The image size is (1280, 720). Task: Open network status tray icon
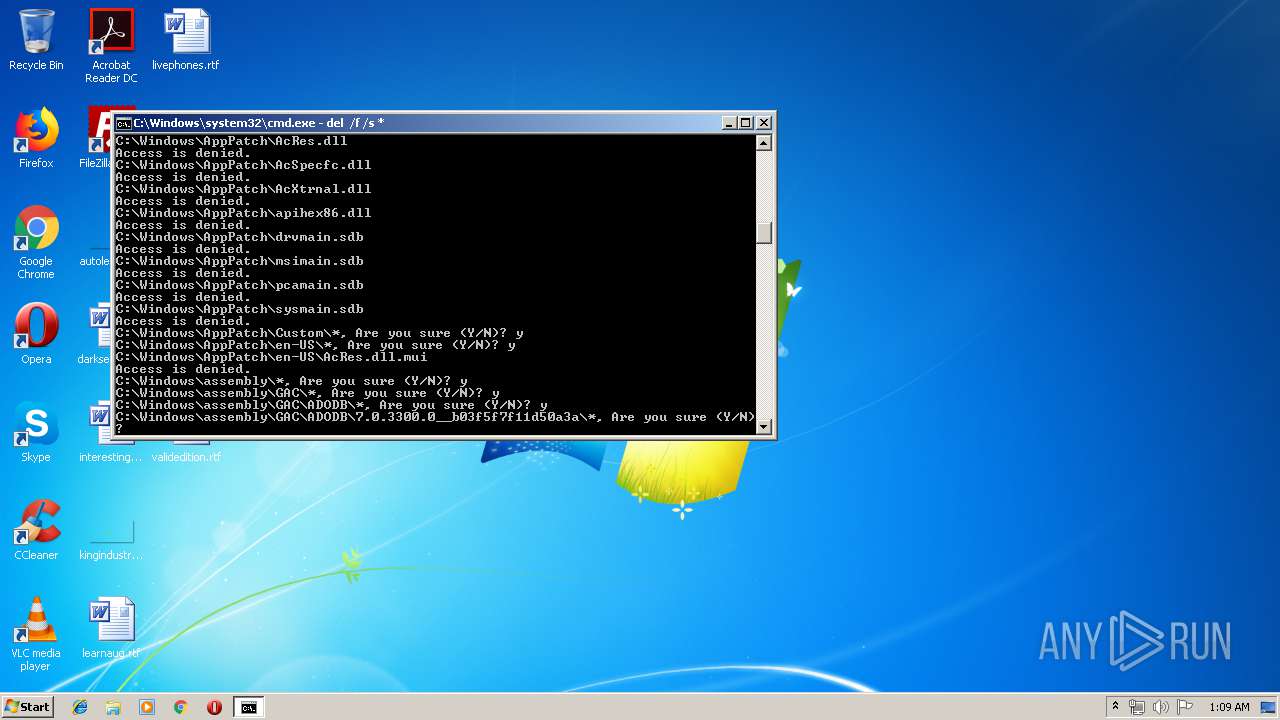click(1137, 707)
